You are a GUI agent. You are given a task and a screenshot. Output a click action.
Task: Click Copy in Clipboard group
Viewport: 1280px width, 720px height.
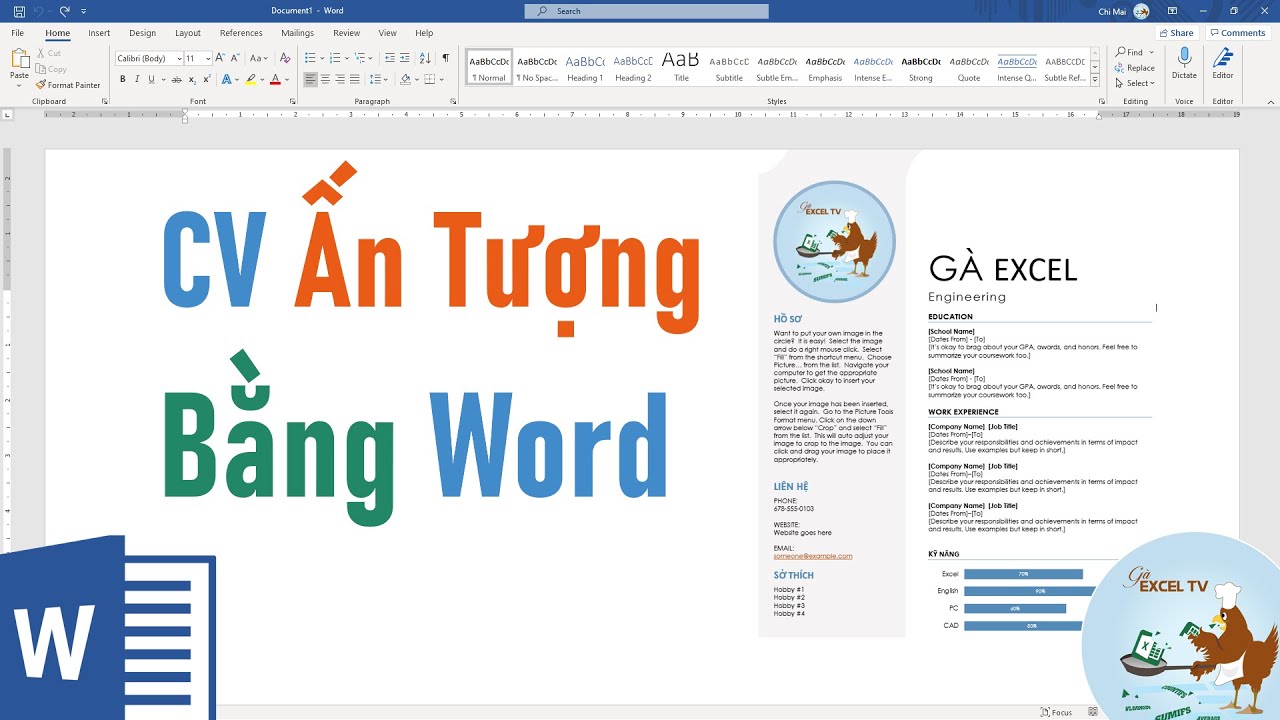[x=51, y=69]
